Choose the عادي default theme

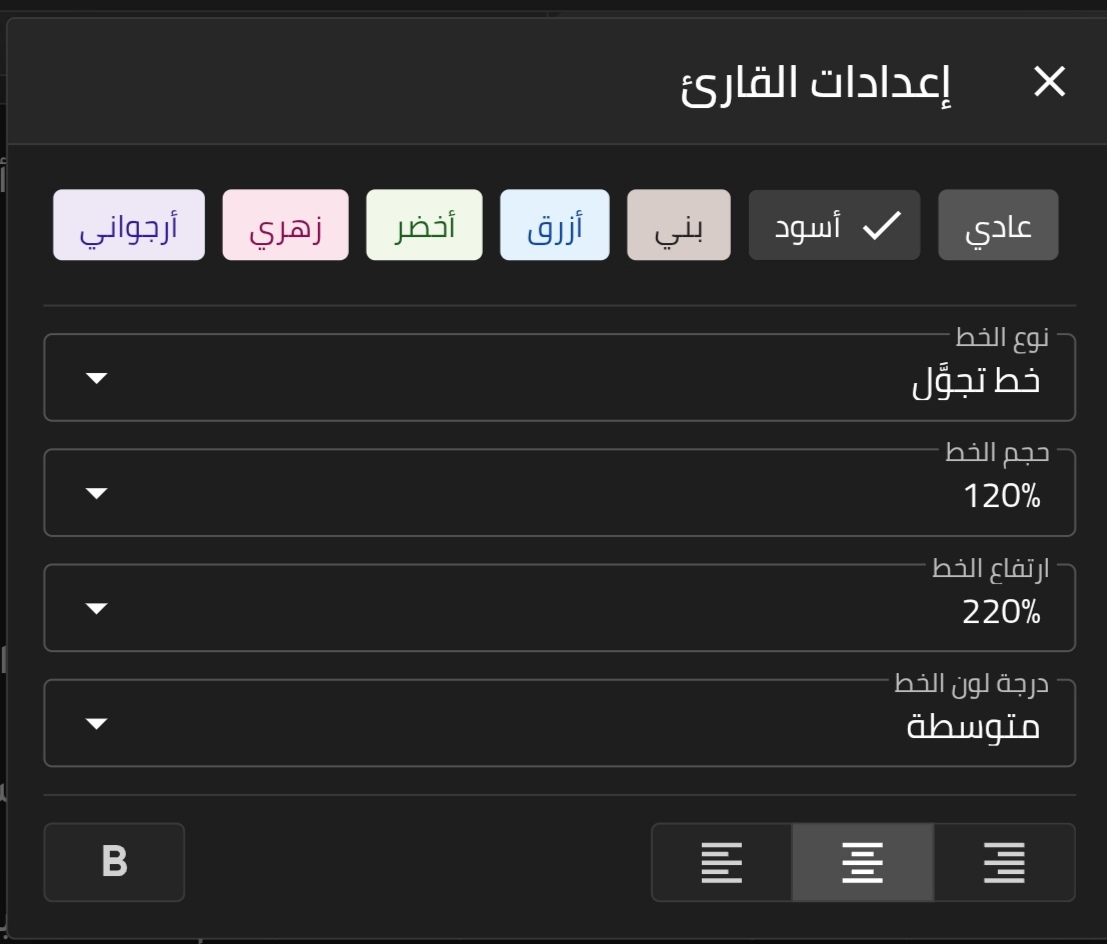tap(998, 226)
